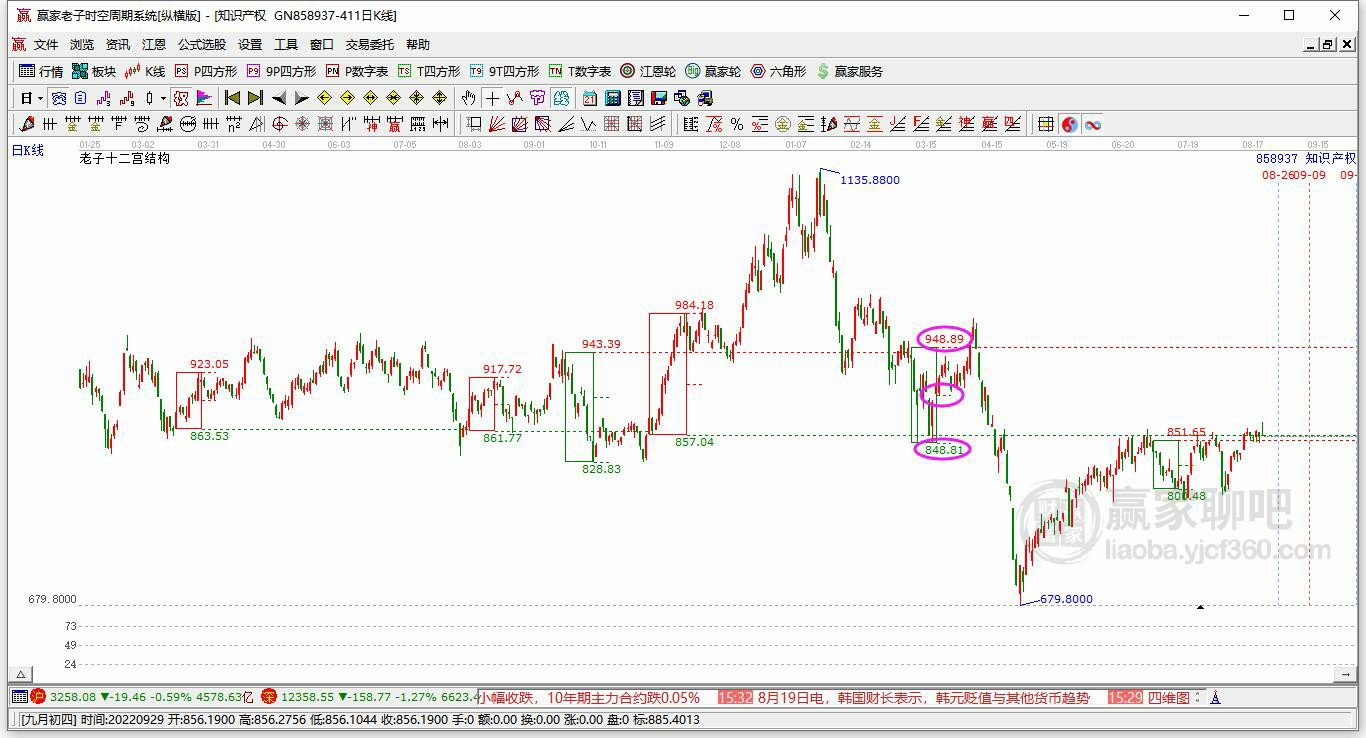Screen dimensions: 1366x738
Task: Open the 浏览 menu
Action: pos(82,45)
